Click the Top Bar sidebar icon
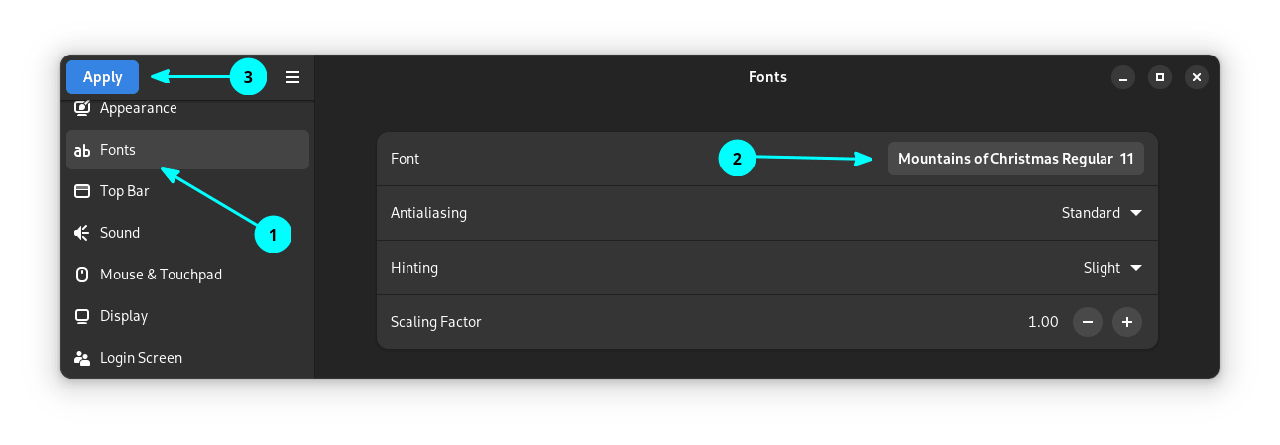This screenshot has height=445, width=1280. coord(82,191)
